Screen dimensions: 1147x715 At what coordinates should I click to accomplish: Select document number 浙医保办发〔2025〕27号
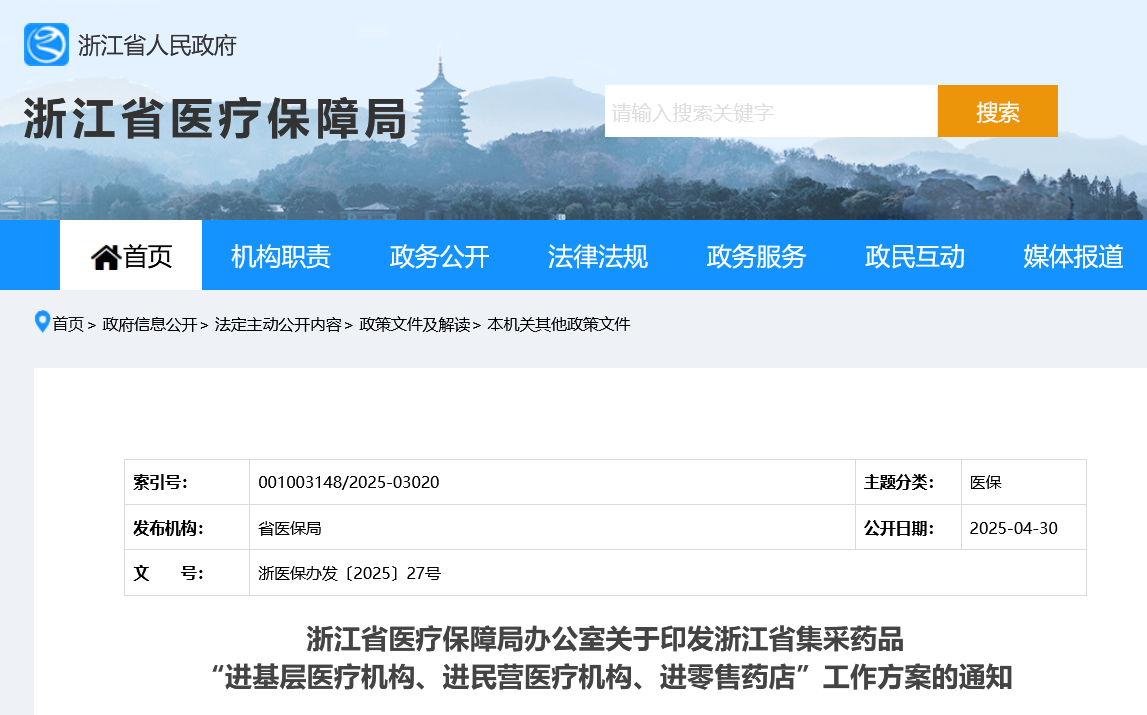click(350, 573)
